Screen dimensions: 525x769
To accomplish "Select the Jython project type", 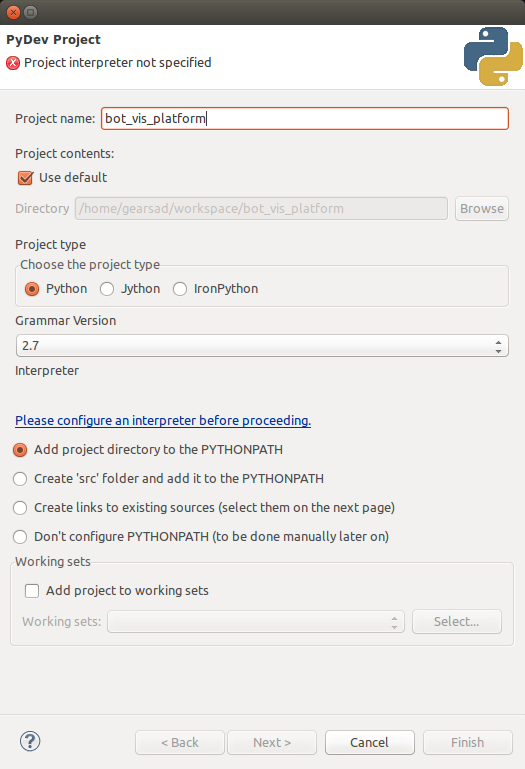I will pyautogui.click(x=107, y=289).
